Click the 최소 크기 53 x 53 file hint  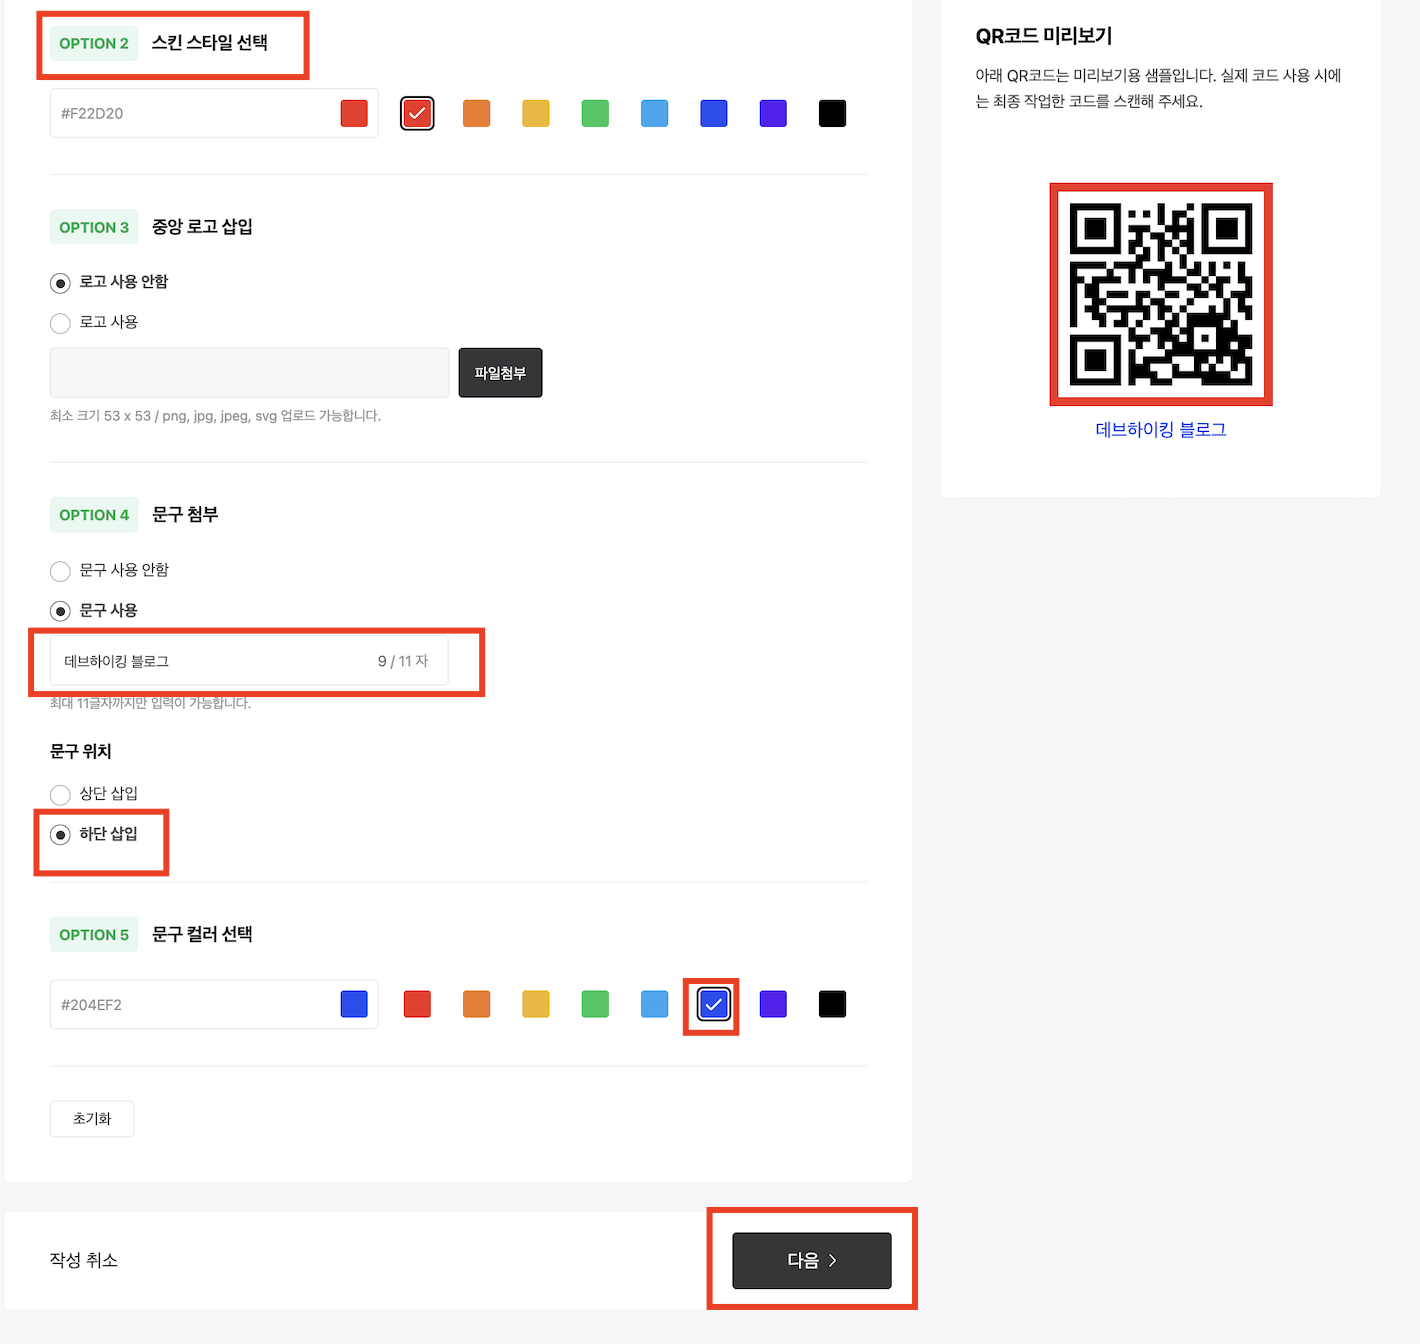click(215, 416)
